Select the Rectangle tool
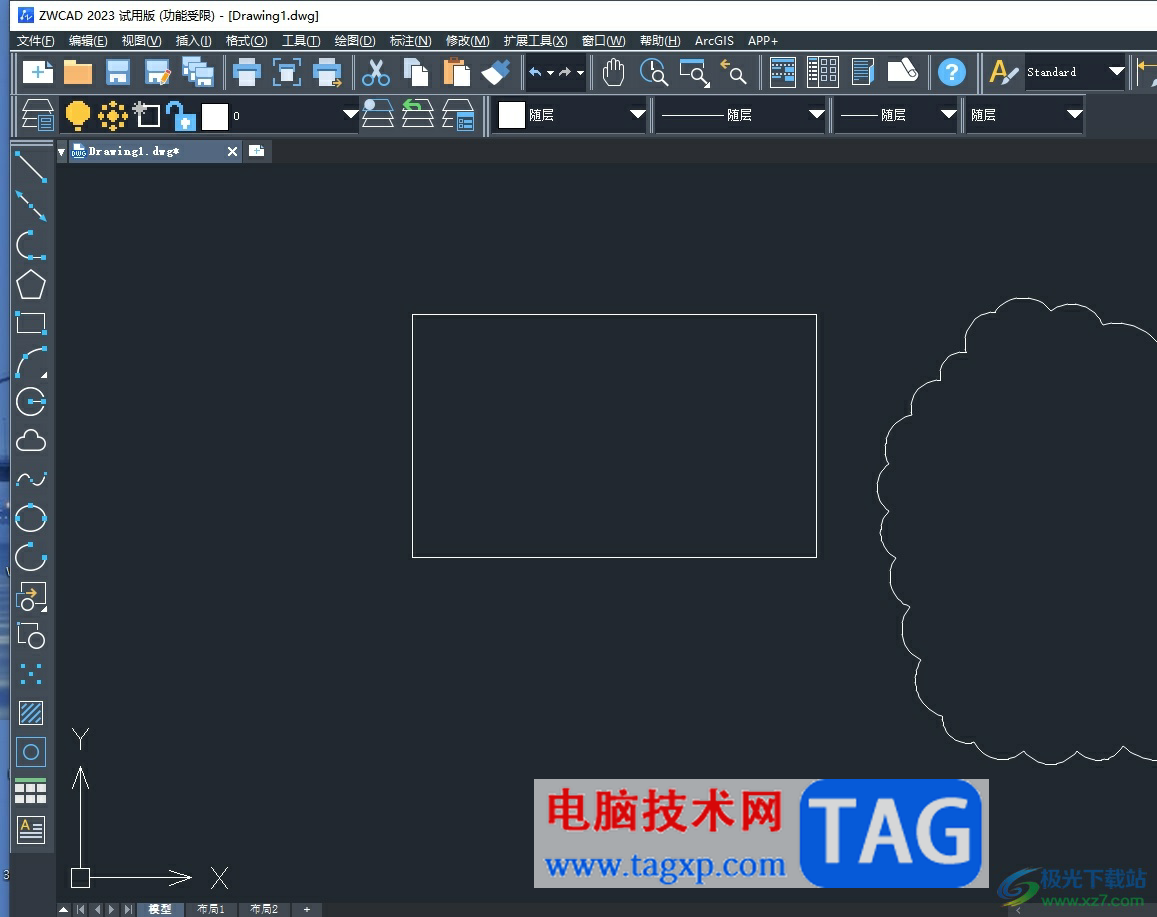The image size is (1157, 917). [31, 324]
